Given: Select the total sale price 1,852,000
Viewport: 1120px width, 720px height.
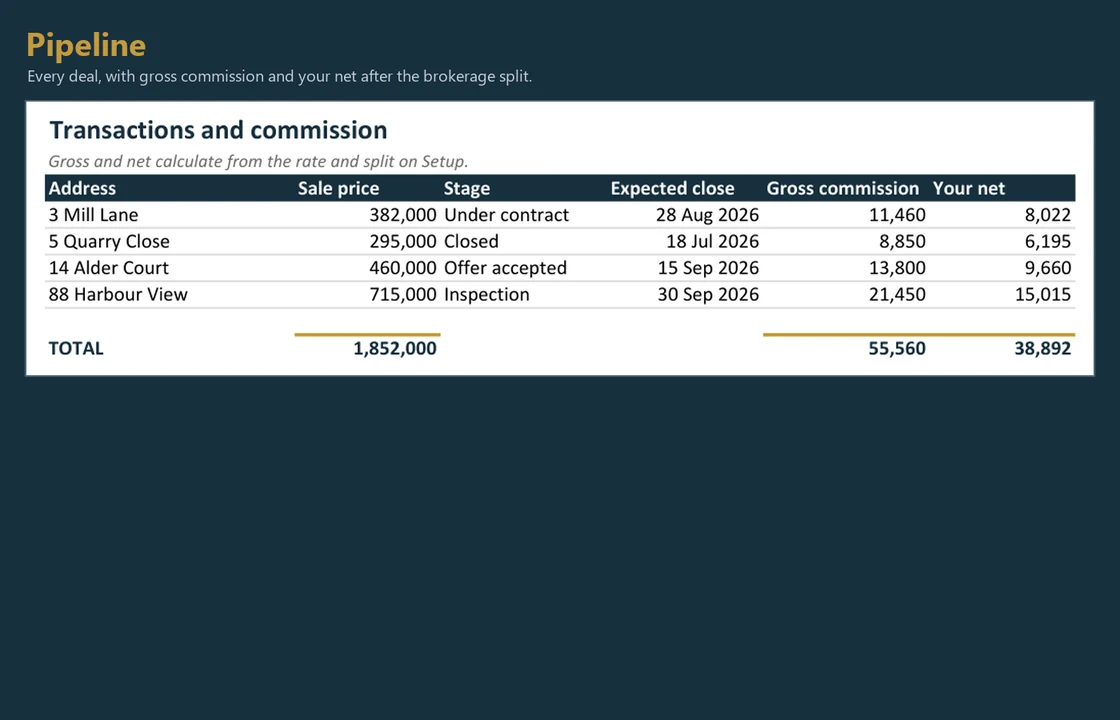Looking at the screenshot, I should pyautogui.click(x=395, y=349).
